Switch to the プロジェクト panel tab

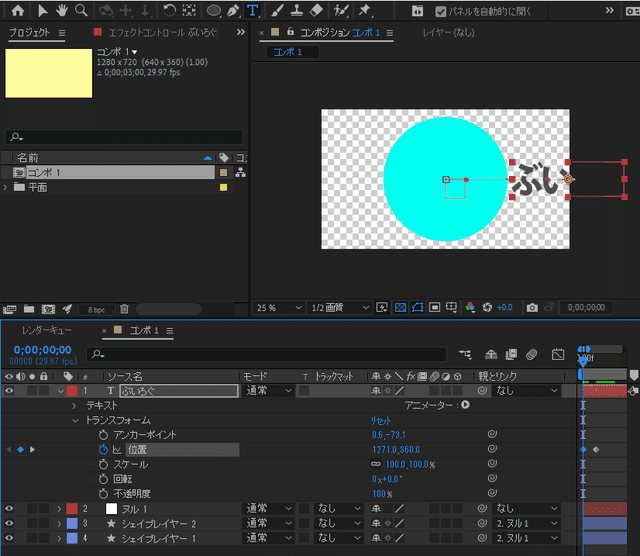pyautogui.click(x=29, y=33)
